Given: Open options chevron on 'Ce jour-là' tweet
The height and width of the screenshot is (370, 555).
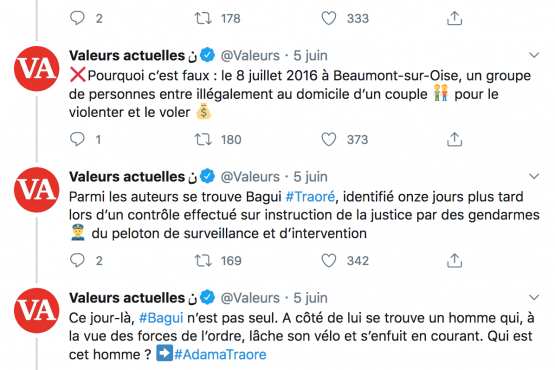Looking at the screenshot, I should pyautogui.click(x=534, y=297).
